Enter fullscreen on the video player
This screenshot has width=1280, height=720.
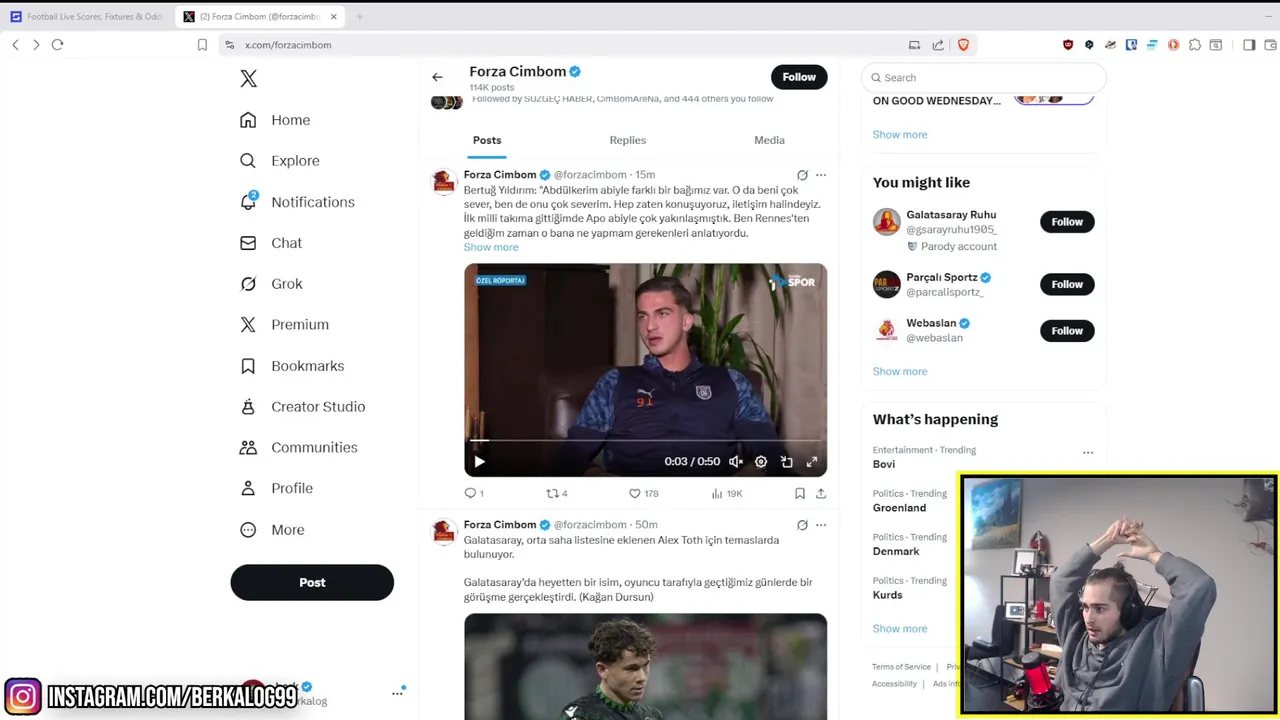coord(812,462)
